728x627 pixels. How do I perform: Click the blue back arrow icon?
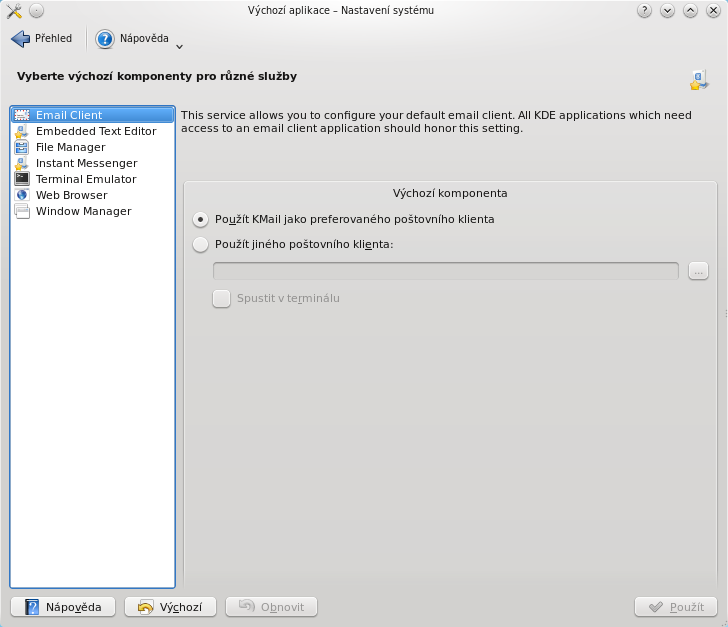pos(20,39)
